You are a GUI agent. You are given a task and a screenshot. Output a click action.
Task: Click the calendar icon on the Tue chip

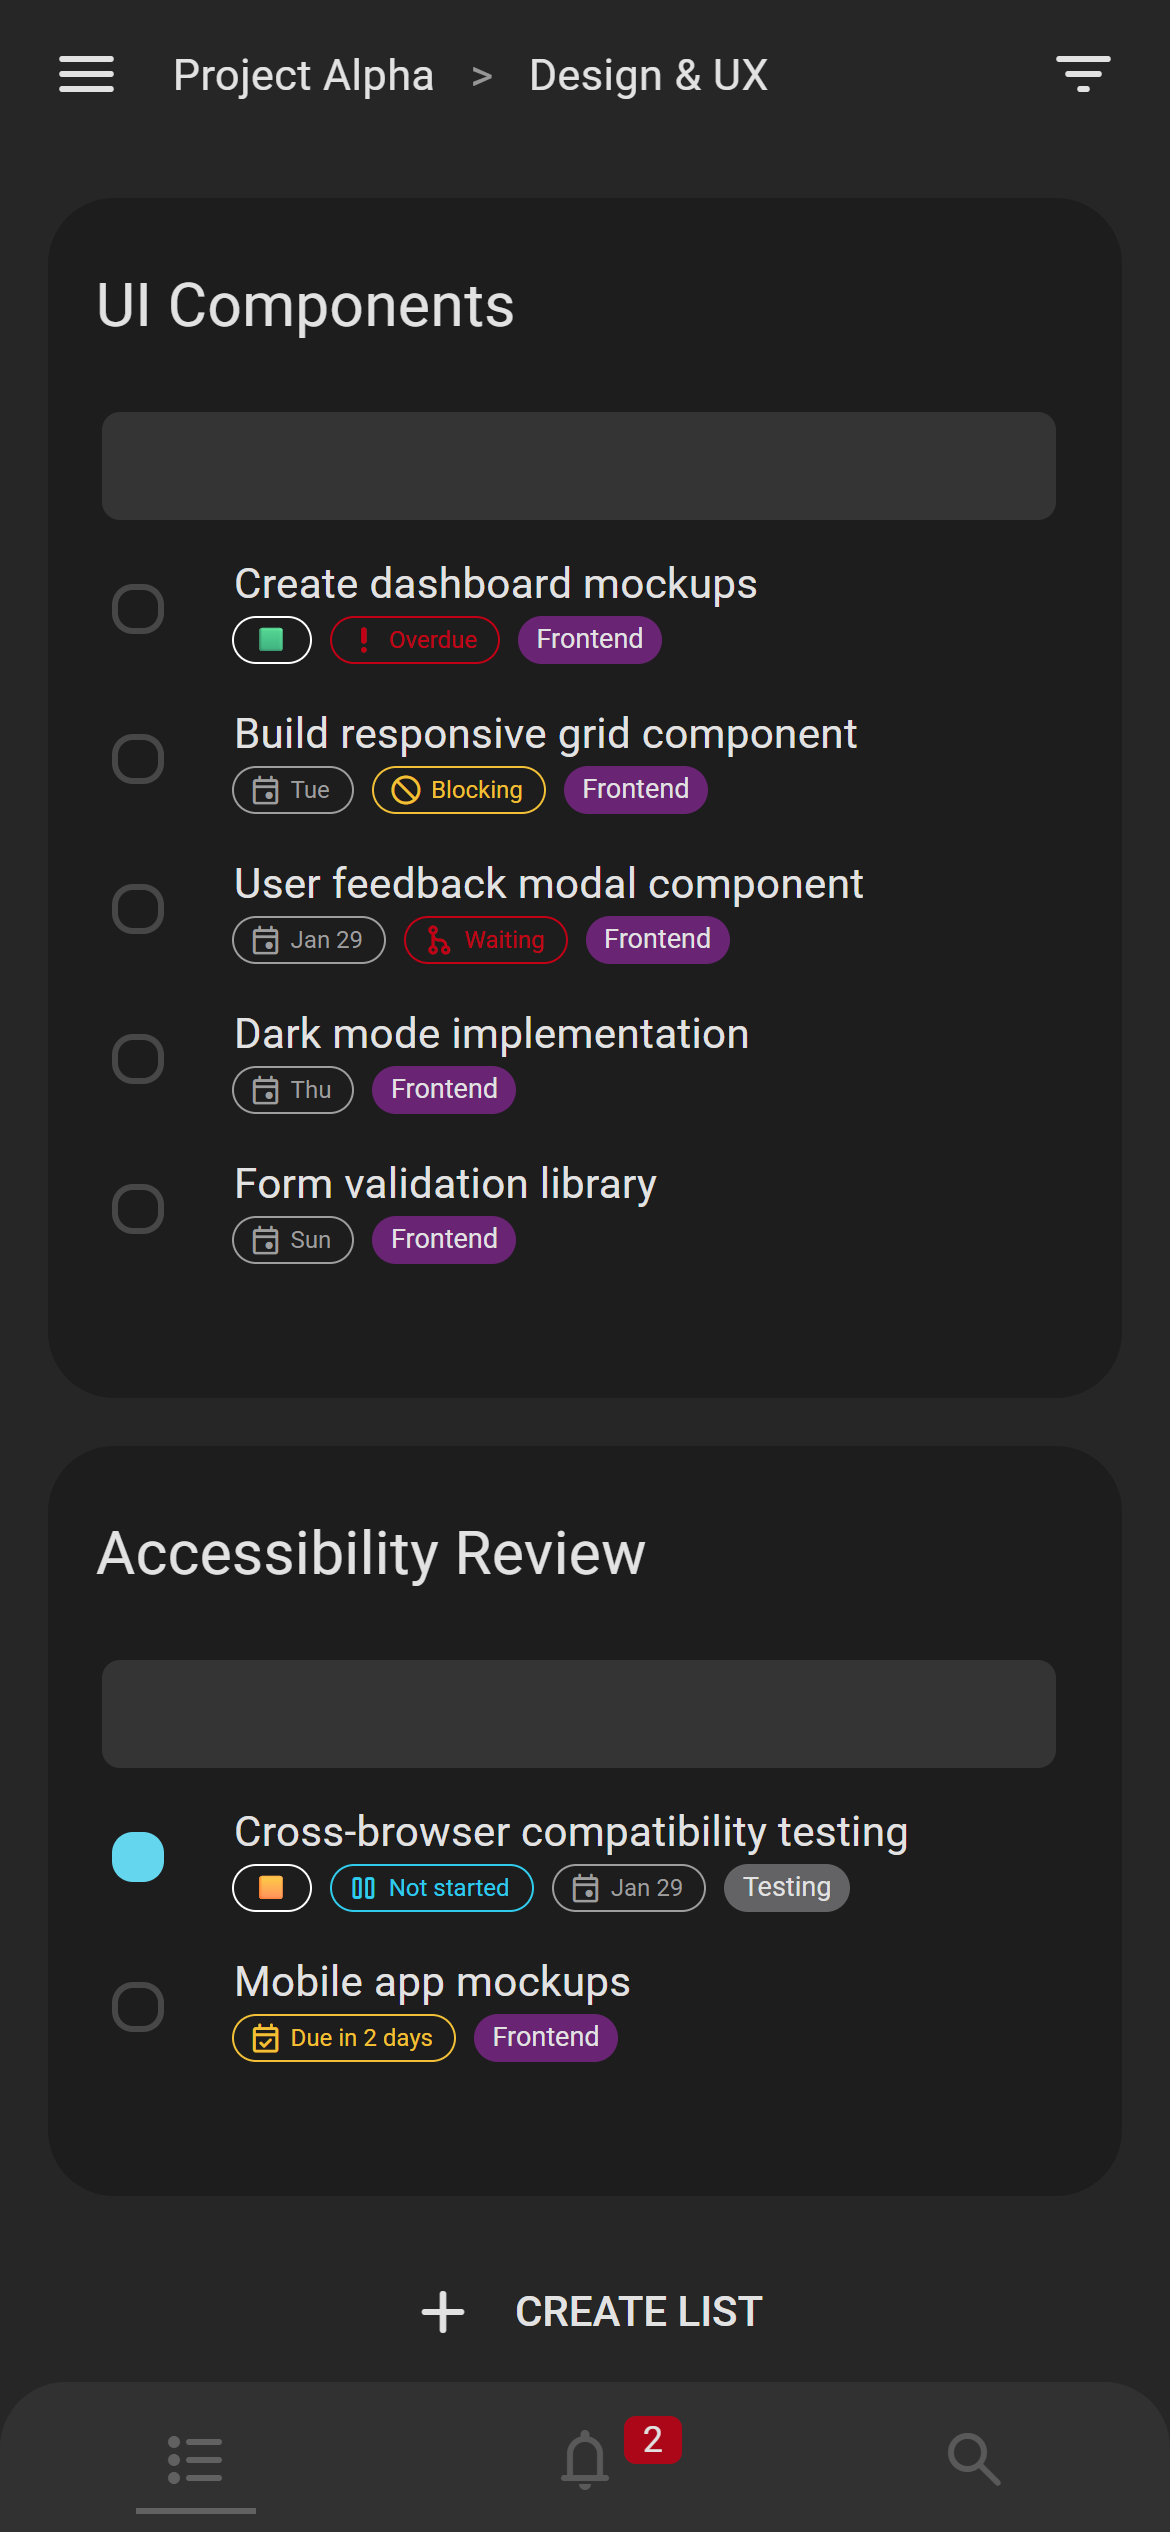[266, 790]
